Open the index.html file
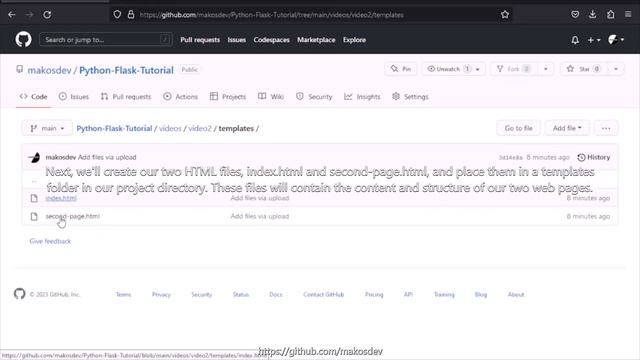The width and height of the screenshot is (640, 360). 61,198
